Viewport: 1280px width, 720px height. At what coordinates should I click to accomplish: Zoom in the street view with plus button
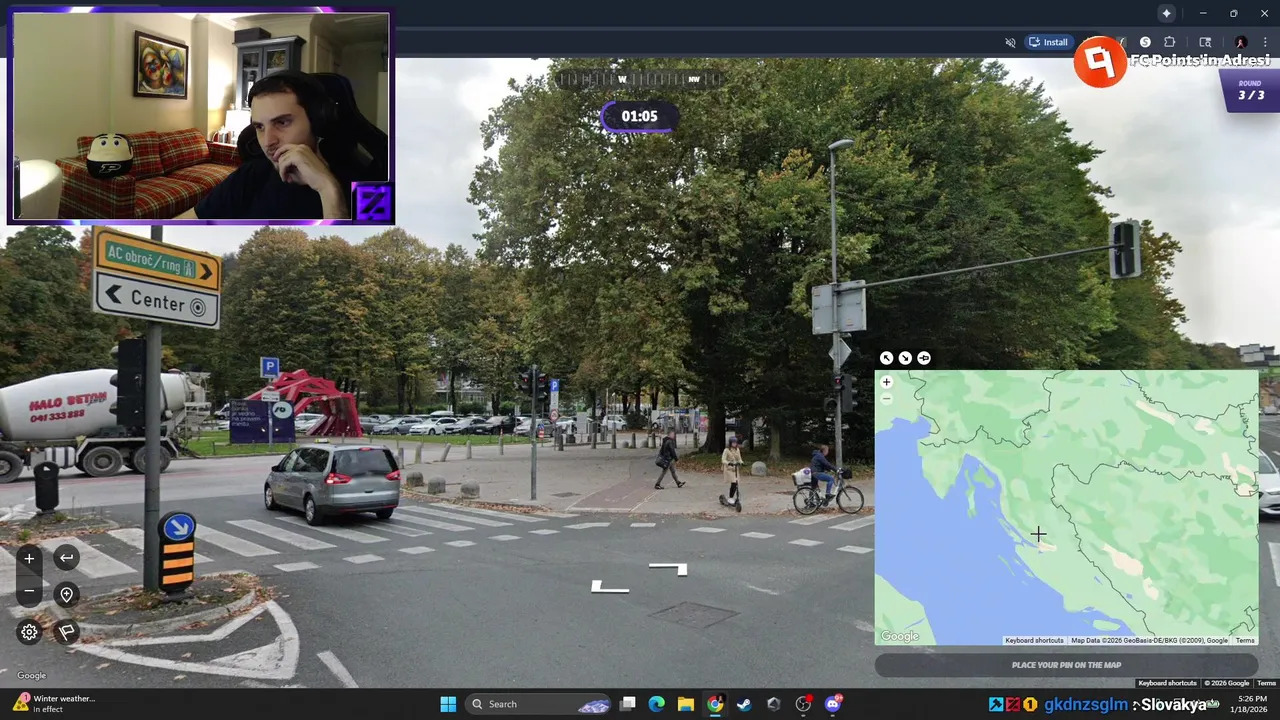pos(29,559)
